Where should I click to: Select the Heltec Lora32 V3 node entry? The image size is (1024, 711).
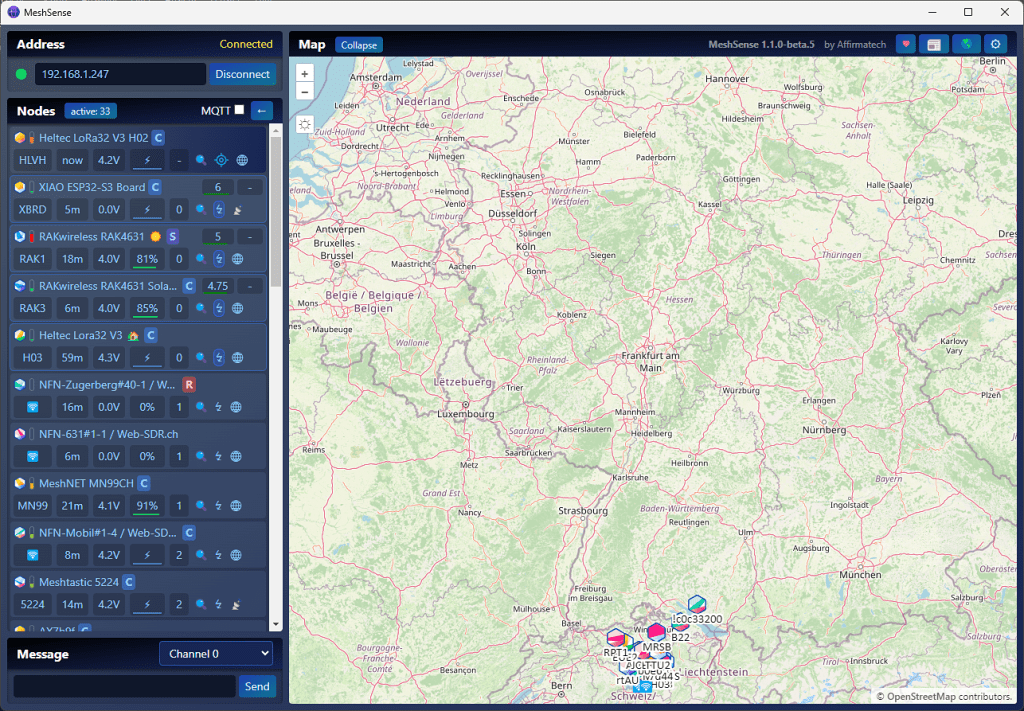80,335
